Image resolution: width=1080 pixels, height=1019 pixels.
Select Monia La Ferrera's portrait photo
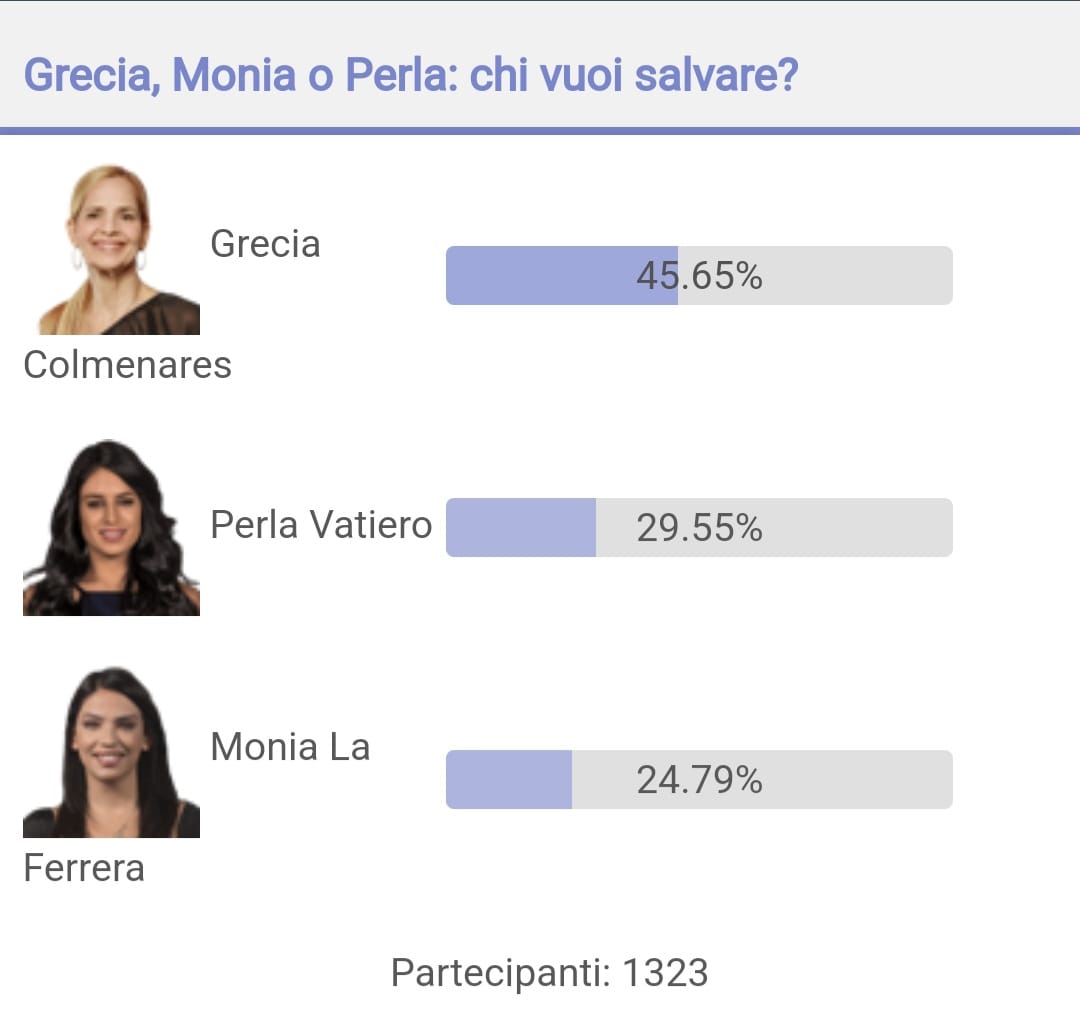click(112, 752)
